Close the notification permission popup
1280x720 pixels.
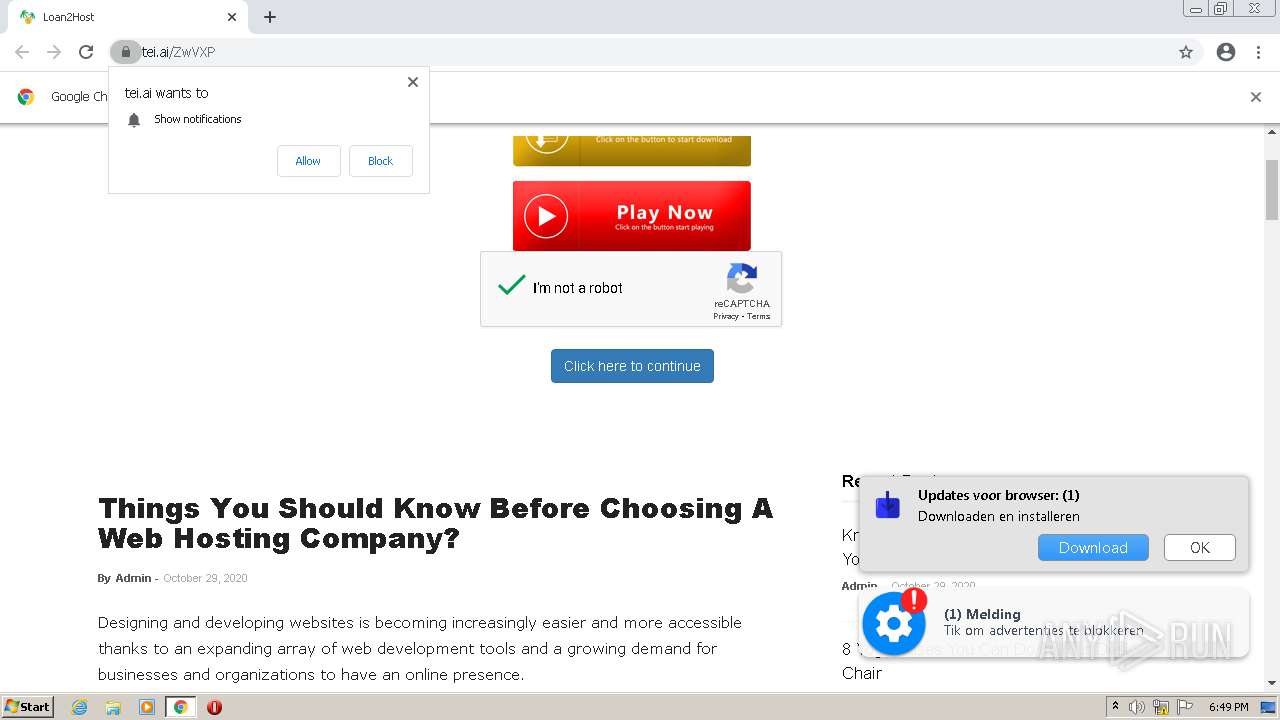pyautogui.click(x=413, y=82)
